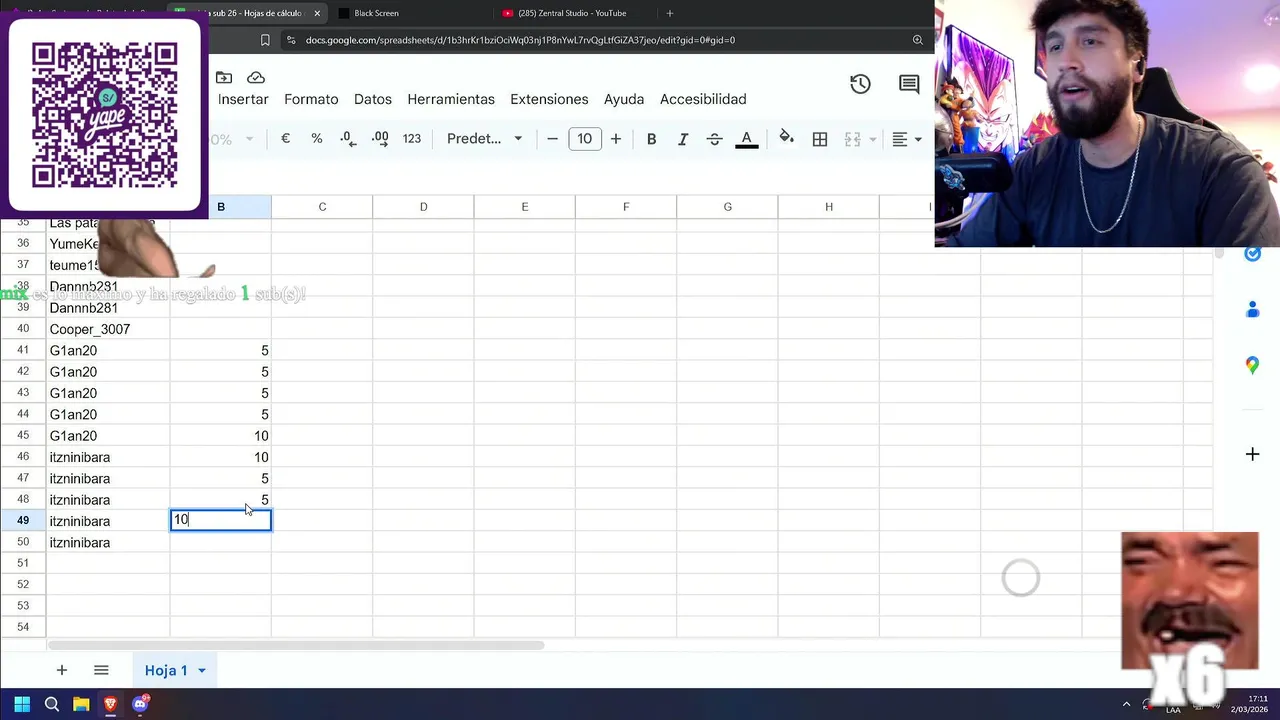Apply strikethrough formatting
Viewport: 1280px width, 720px height.
(714, 139)
